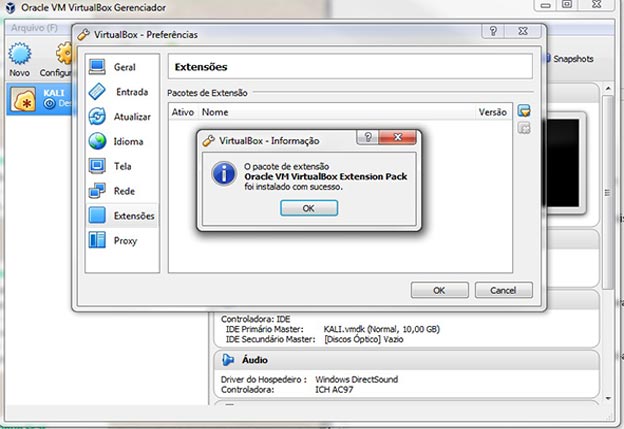Click the 'Windows DirectSound' text
Screen dimensions: 624x429
click(356, 379)
